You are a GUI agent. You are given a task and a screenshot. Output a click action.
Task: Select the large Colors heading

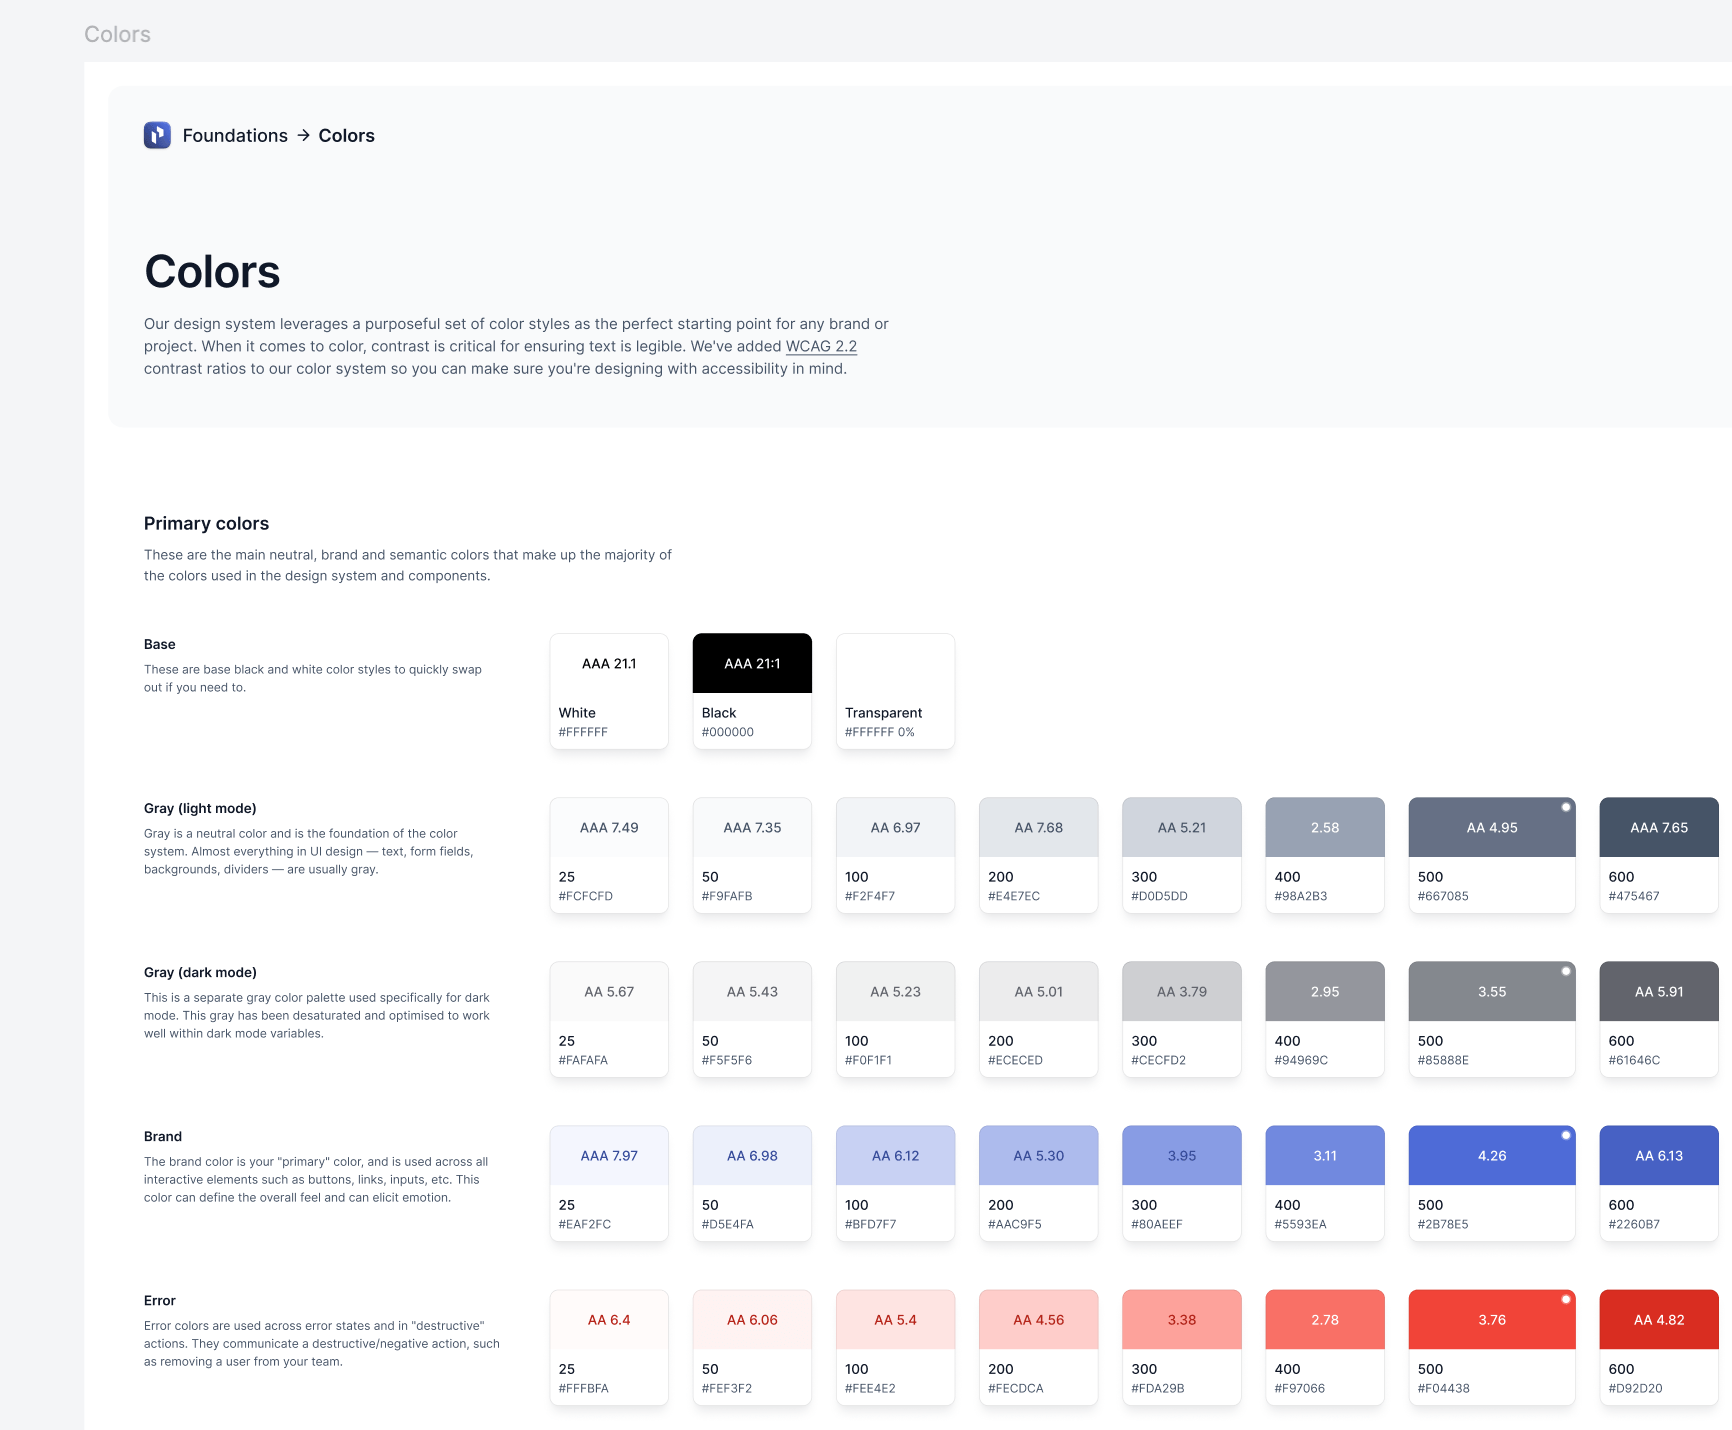212,271
